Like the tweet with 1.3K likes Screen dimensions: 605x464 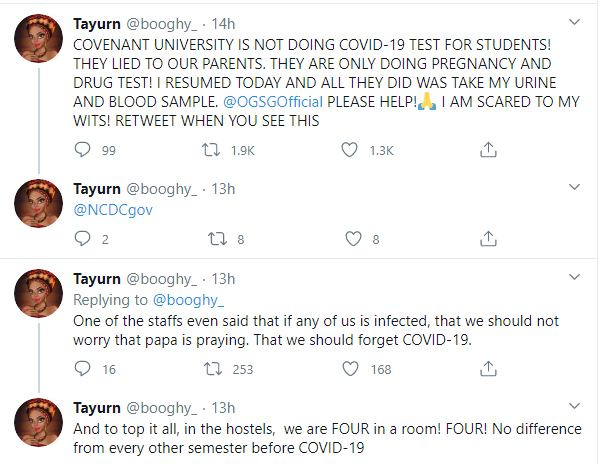350,150
